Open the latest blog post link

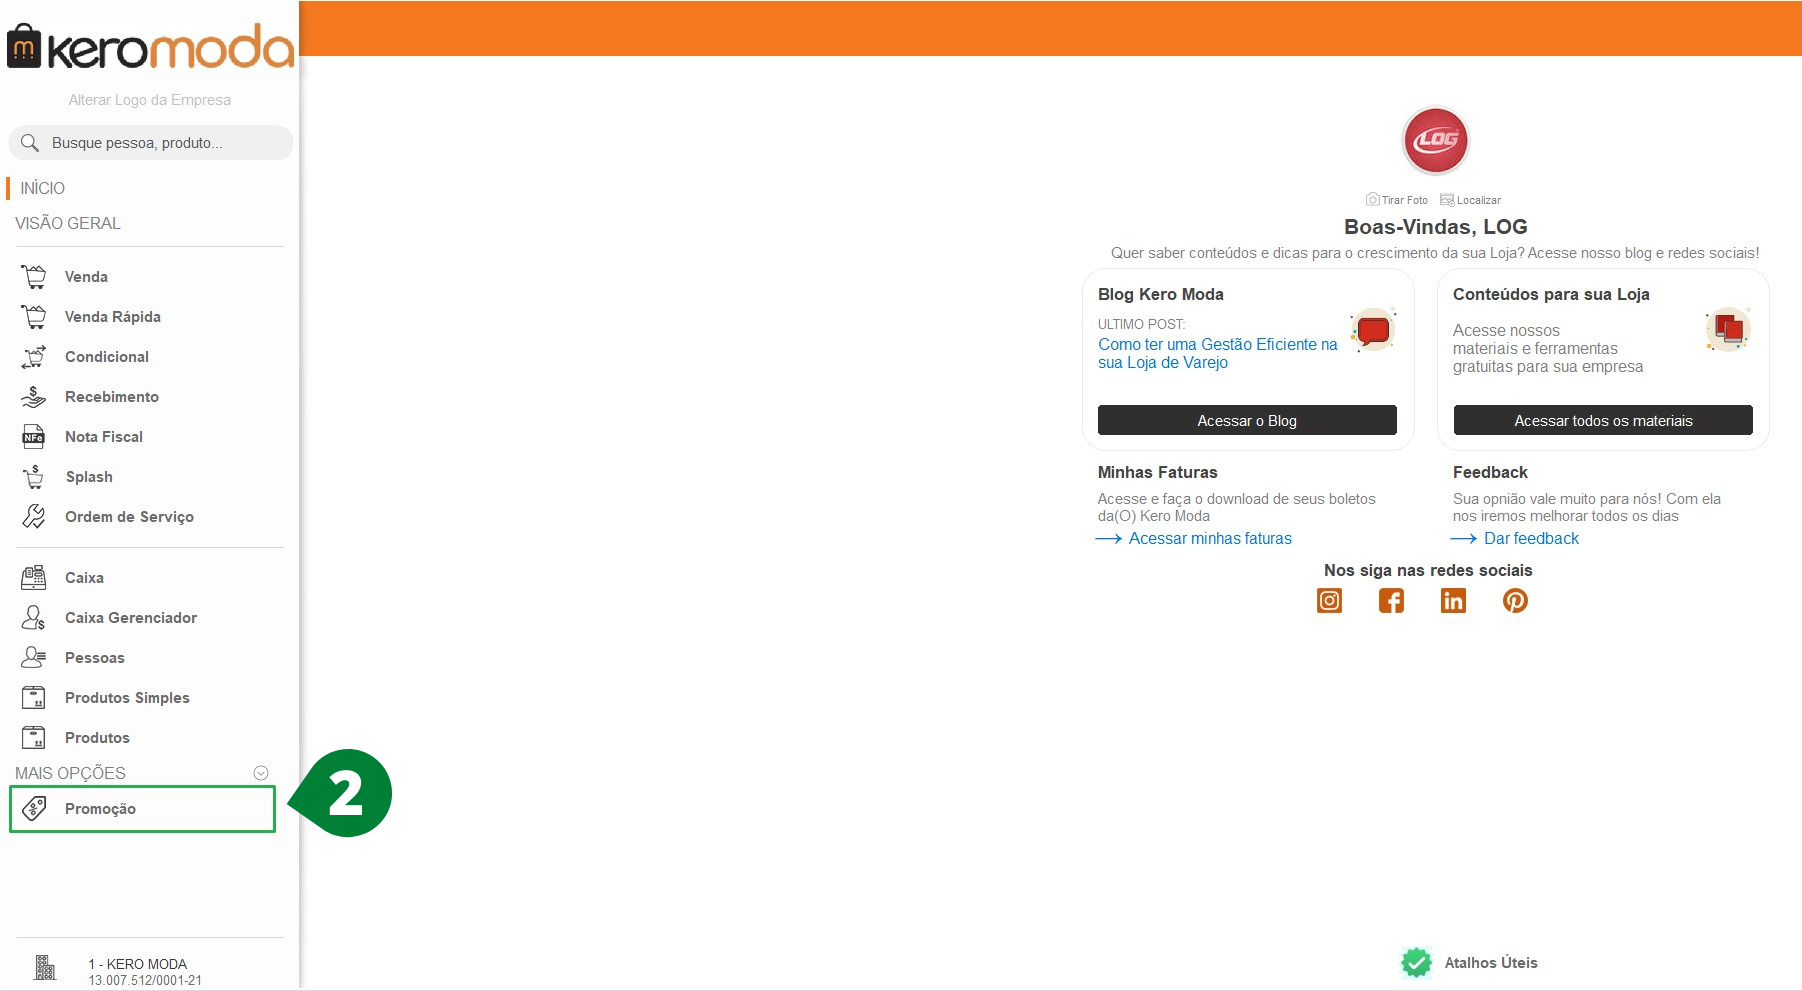coord(1218,353)
